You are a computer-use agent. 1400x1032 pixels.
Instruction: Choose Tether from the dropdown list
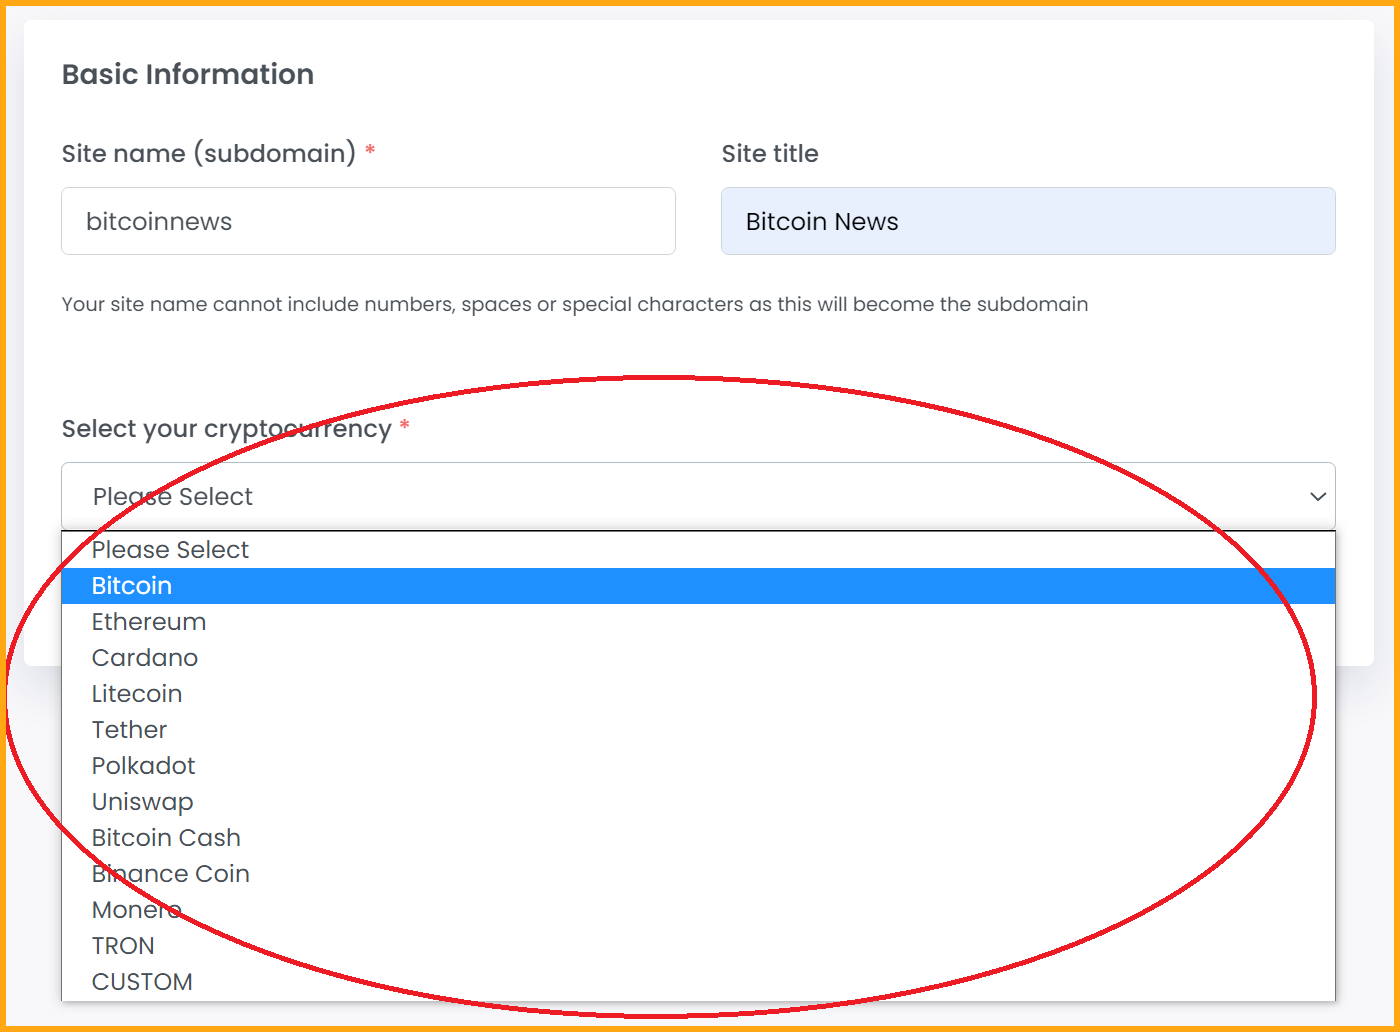698,730
